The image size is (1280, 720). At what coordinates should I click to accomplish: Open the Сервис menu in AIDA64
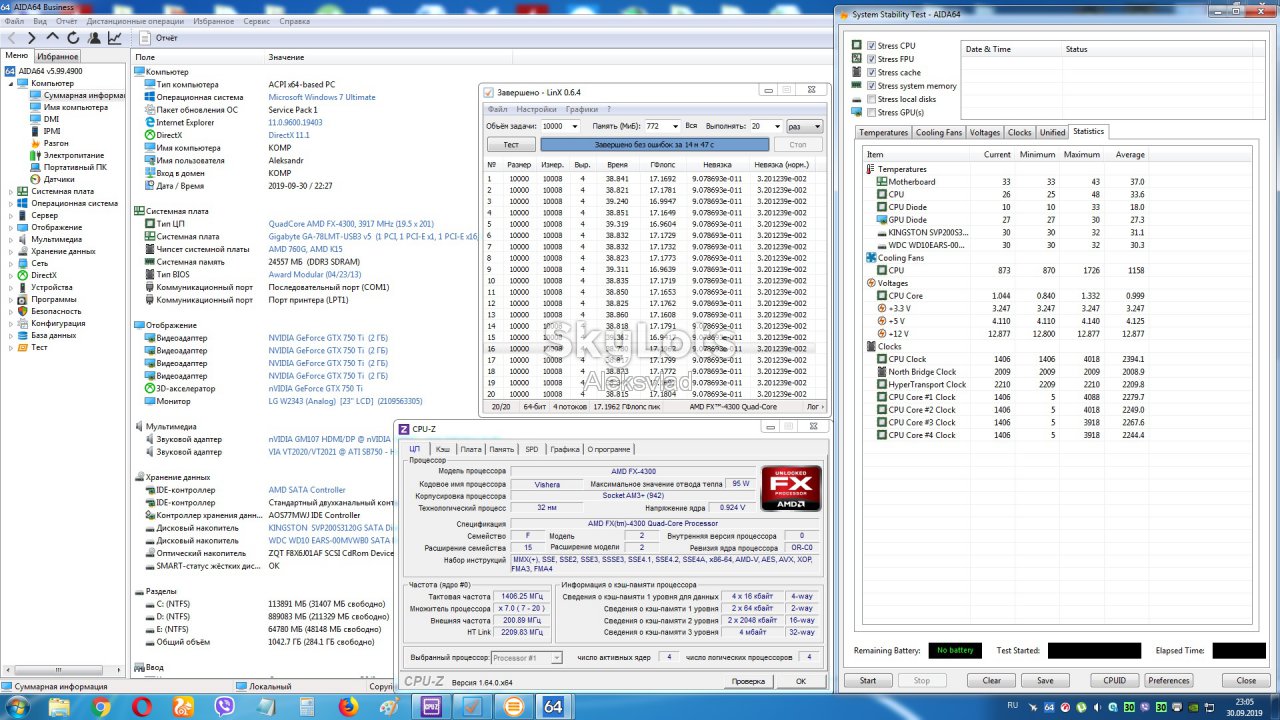tap(256, 20)
